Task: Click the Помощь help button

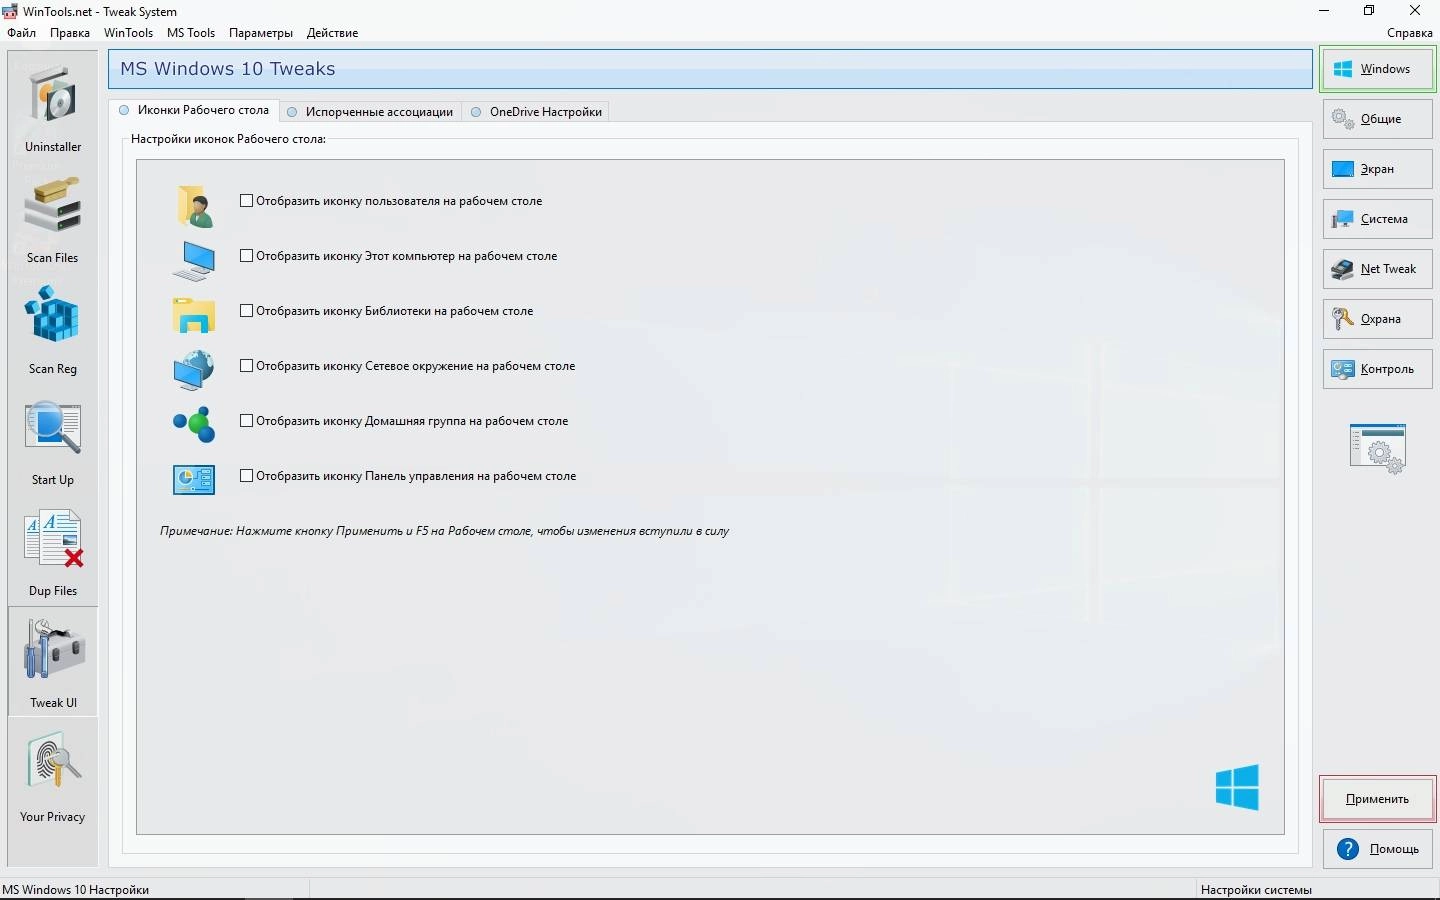Action: click(x=1377, y=849)
